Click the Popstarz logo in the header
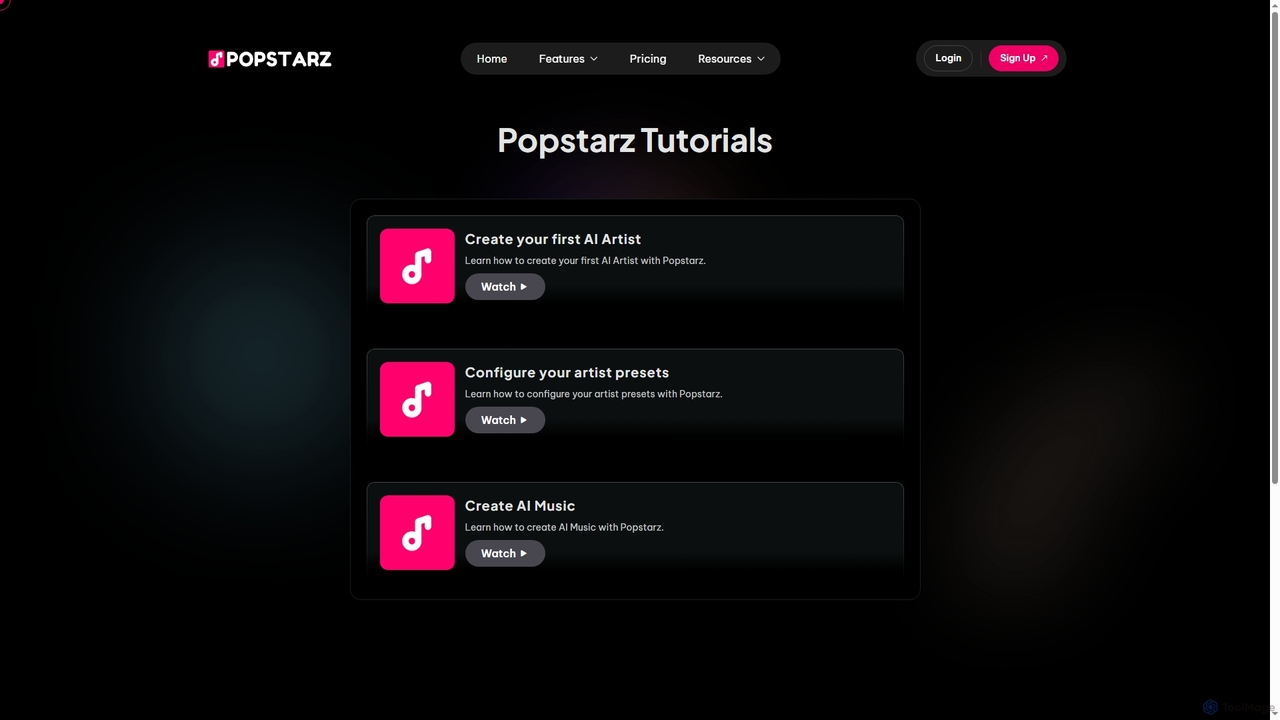This screenshot has width=1280, height=720. pyautogui.click(x=270, y=59)
